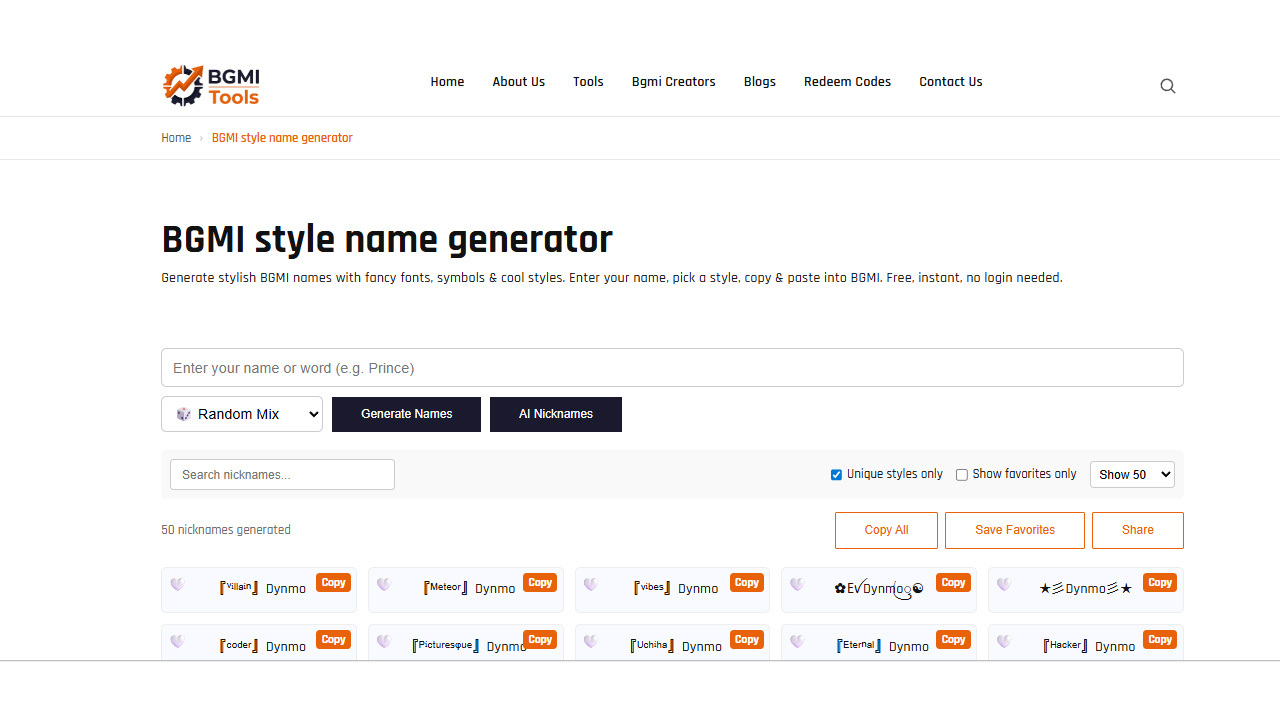Favorite the Meteor Dynmo nickname heart
Viewport: 1280px width, 720px height.
pos(384,585)
